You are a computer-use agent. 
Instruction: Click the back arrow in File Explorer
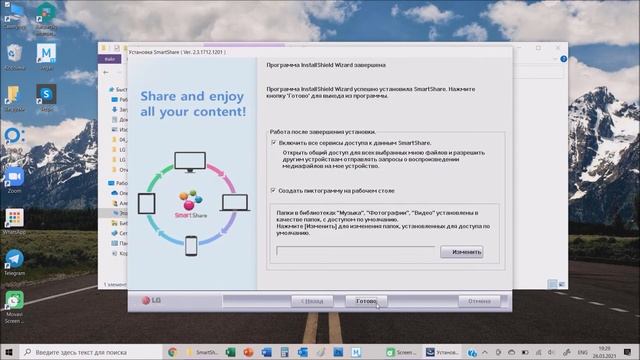pyautogui.click(x=106, y=72)
